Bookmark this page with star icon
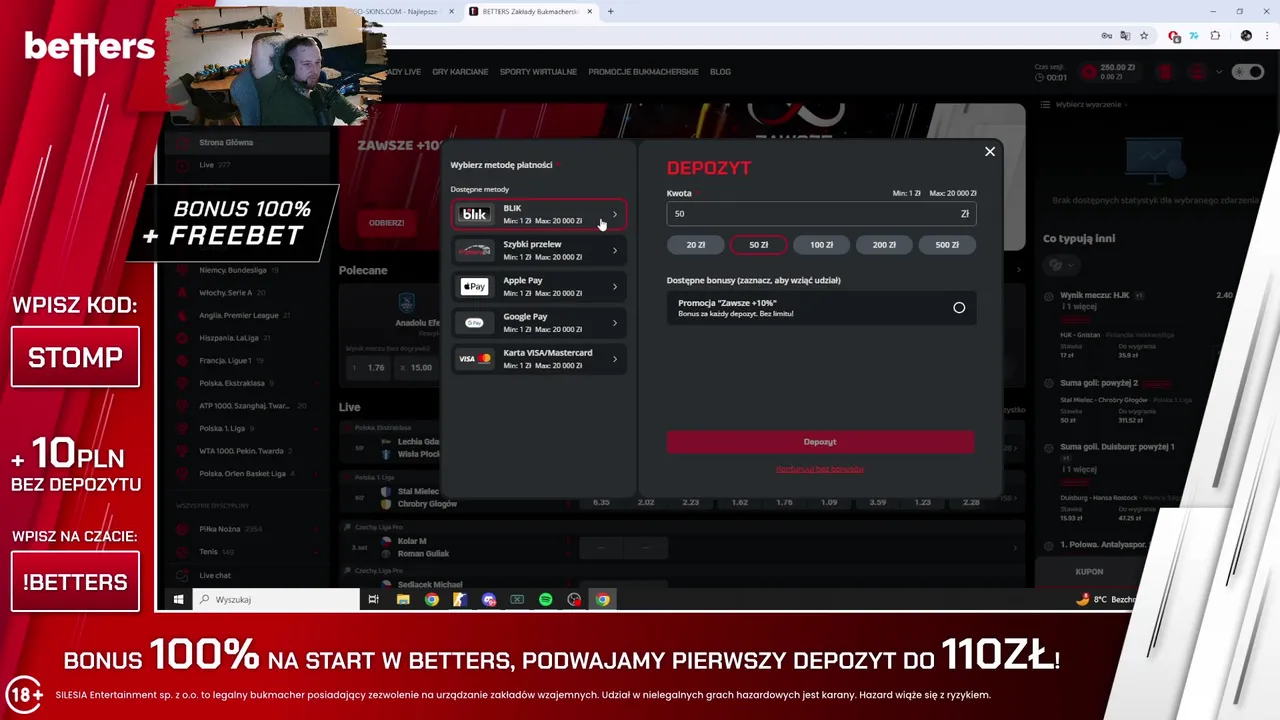The image size is (1280, 720). click(1144, 36)
